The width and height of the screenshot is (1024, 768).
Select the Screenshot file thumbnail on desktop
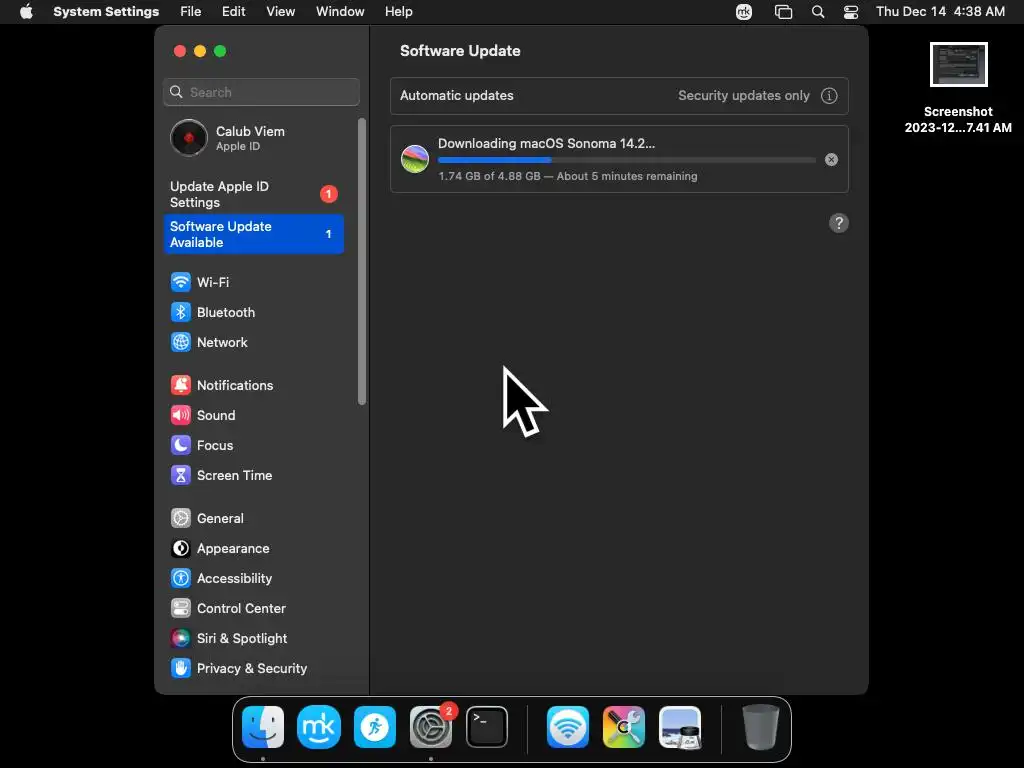958,65
